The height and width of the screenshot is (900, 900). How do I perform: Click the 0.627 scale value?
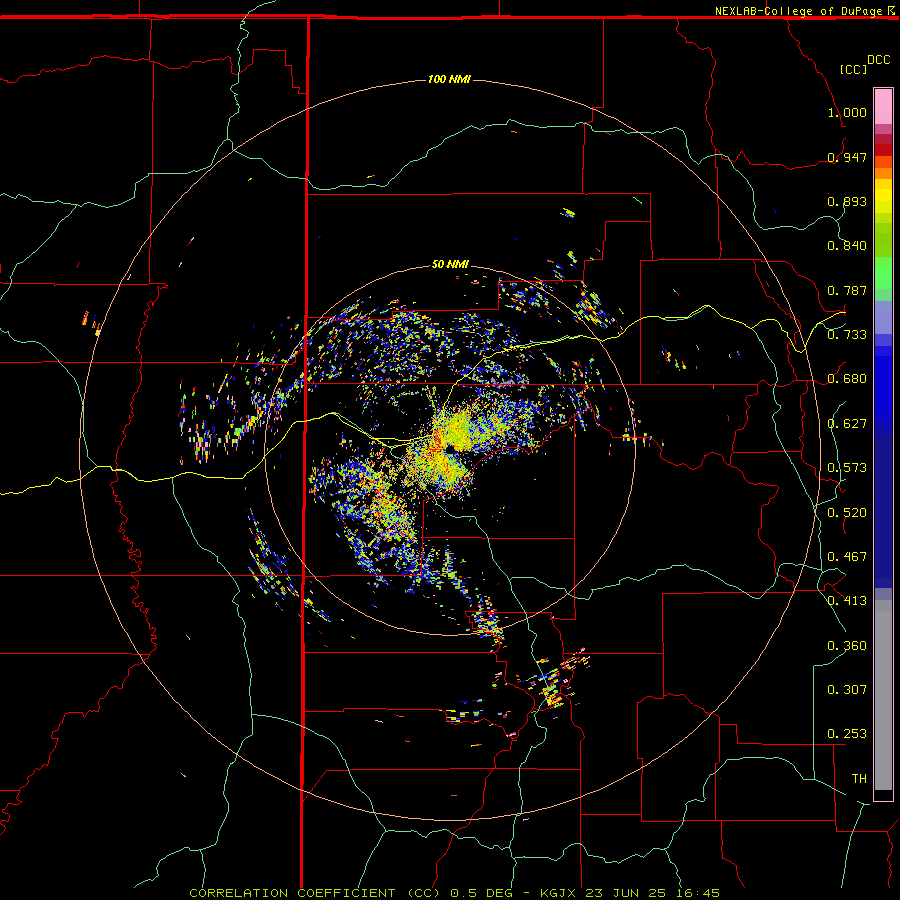point(847,424)
